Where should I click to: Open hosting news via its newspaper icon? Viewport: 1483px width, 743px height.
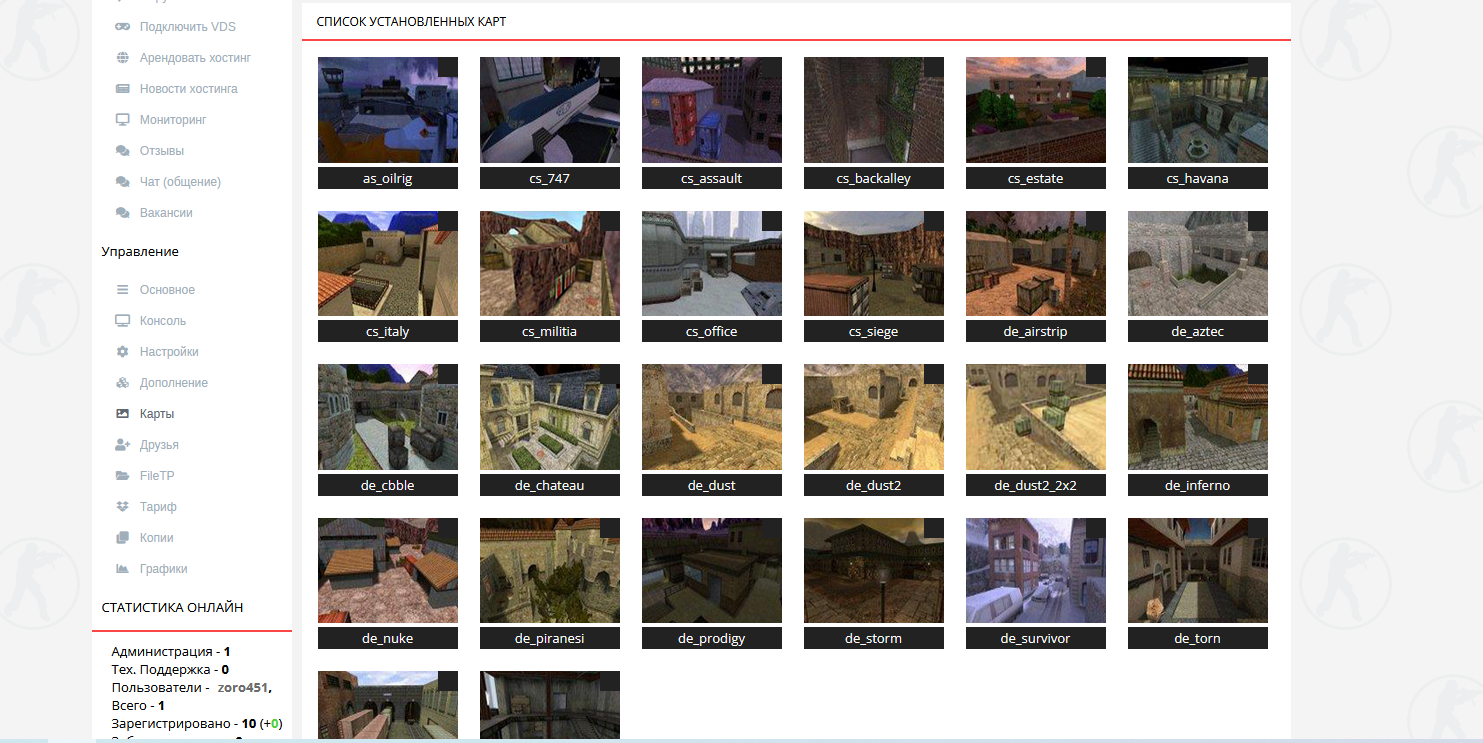123,89
